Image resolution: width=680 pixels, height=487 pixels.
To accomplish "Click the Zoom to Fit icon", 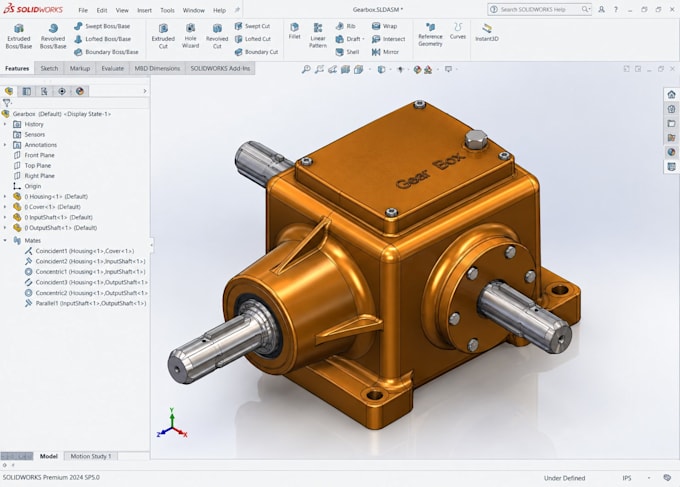I will pos(306,69).
